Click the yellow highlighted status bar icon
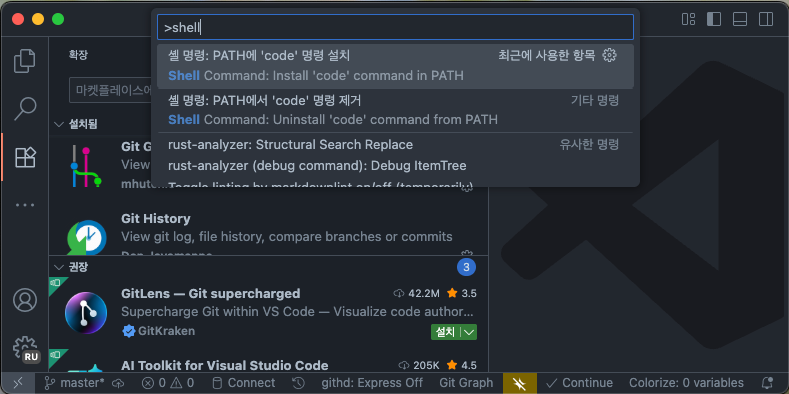 pyautogui.click(x=519, y=383)
